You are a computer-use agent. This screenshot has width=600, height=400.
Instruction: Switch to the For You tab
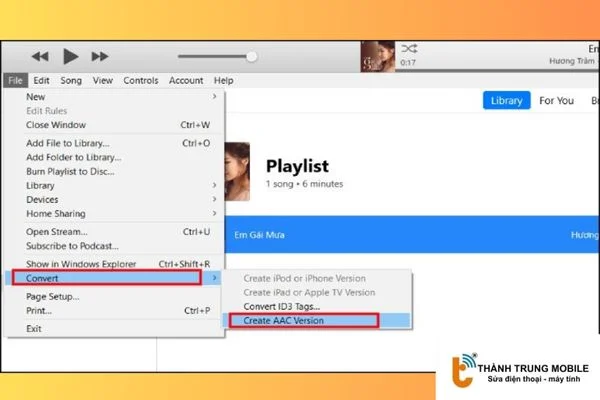pos(556,101)
